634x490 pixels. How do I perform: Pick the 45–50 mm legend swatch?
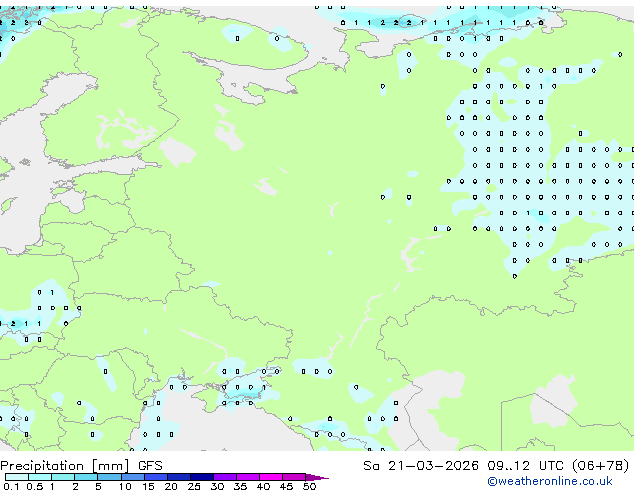(294, 477)
